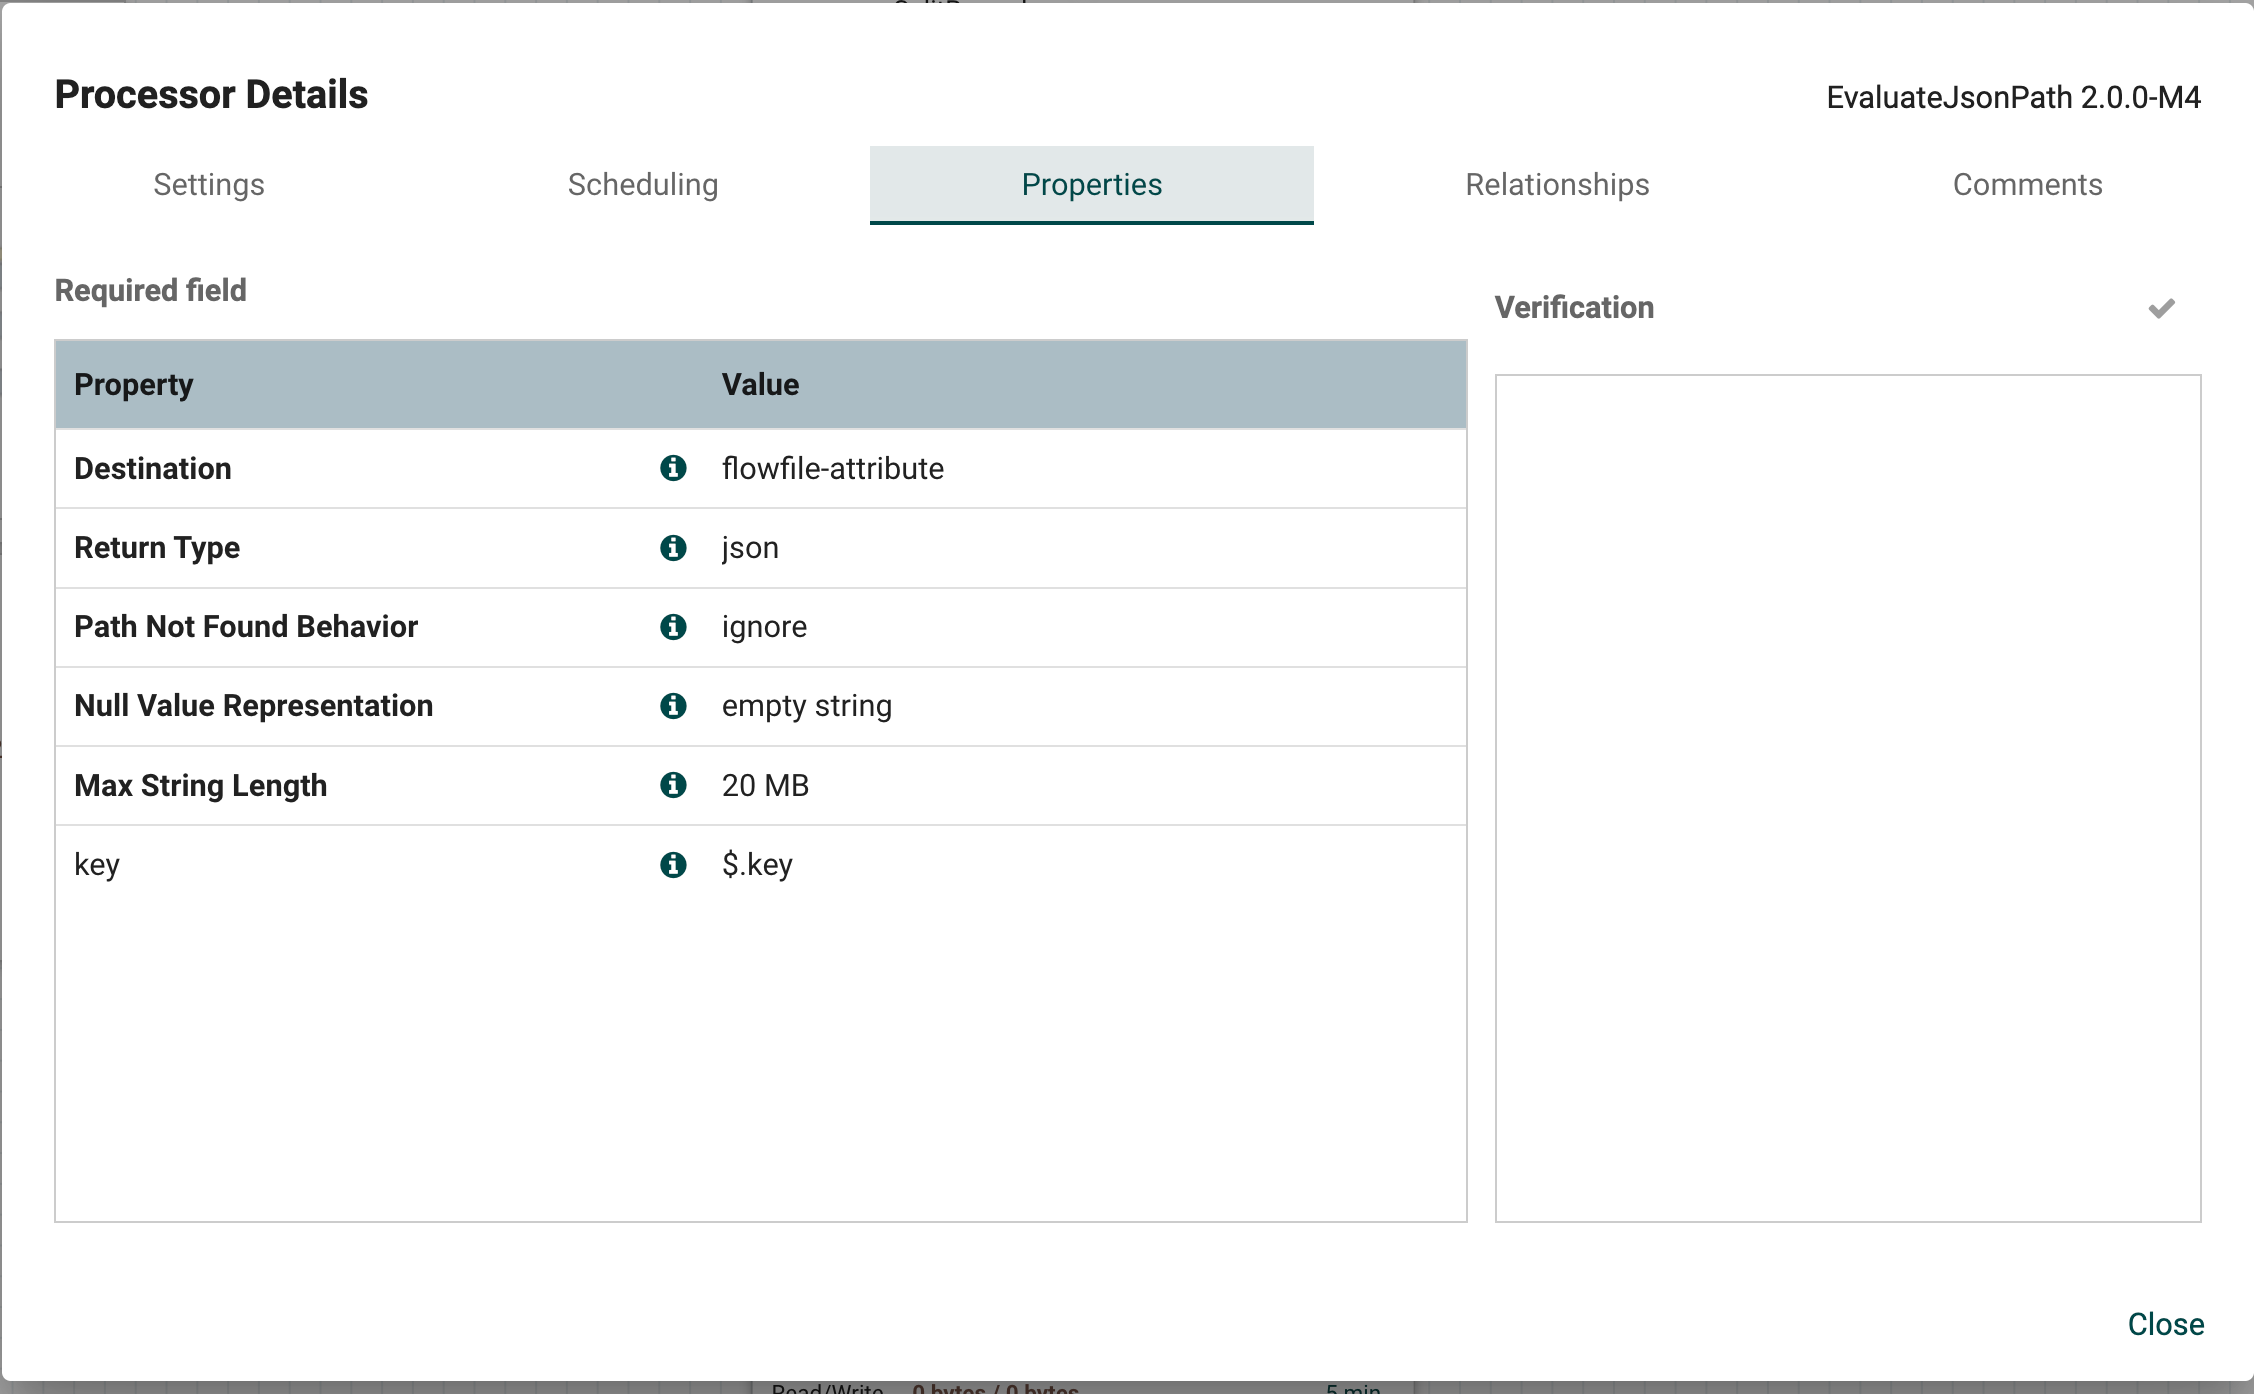Viewport: 2254px width, 1394px height.
Task: Click the $.key value
Action: (x=757, y=865)
